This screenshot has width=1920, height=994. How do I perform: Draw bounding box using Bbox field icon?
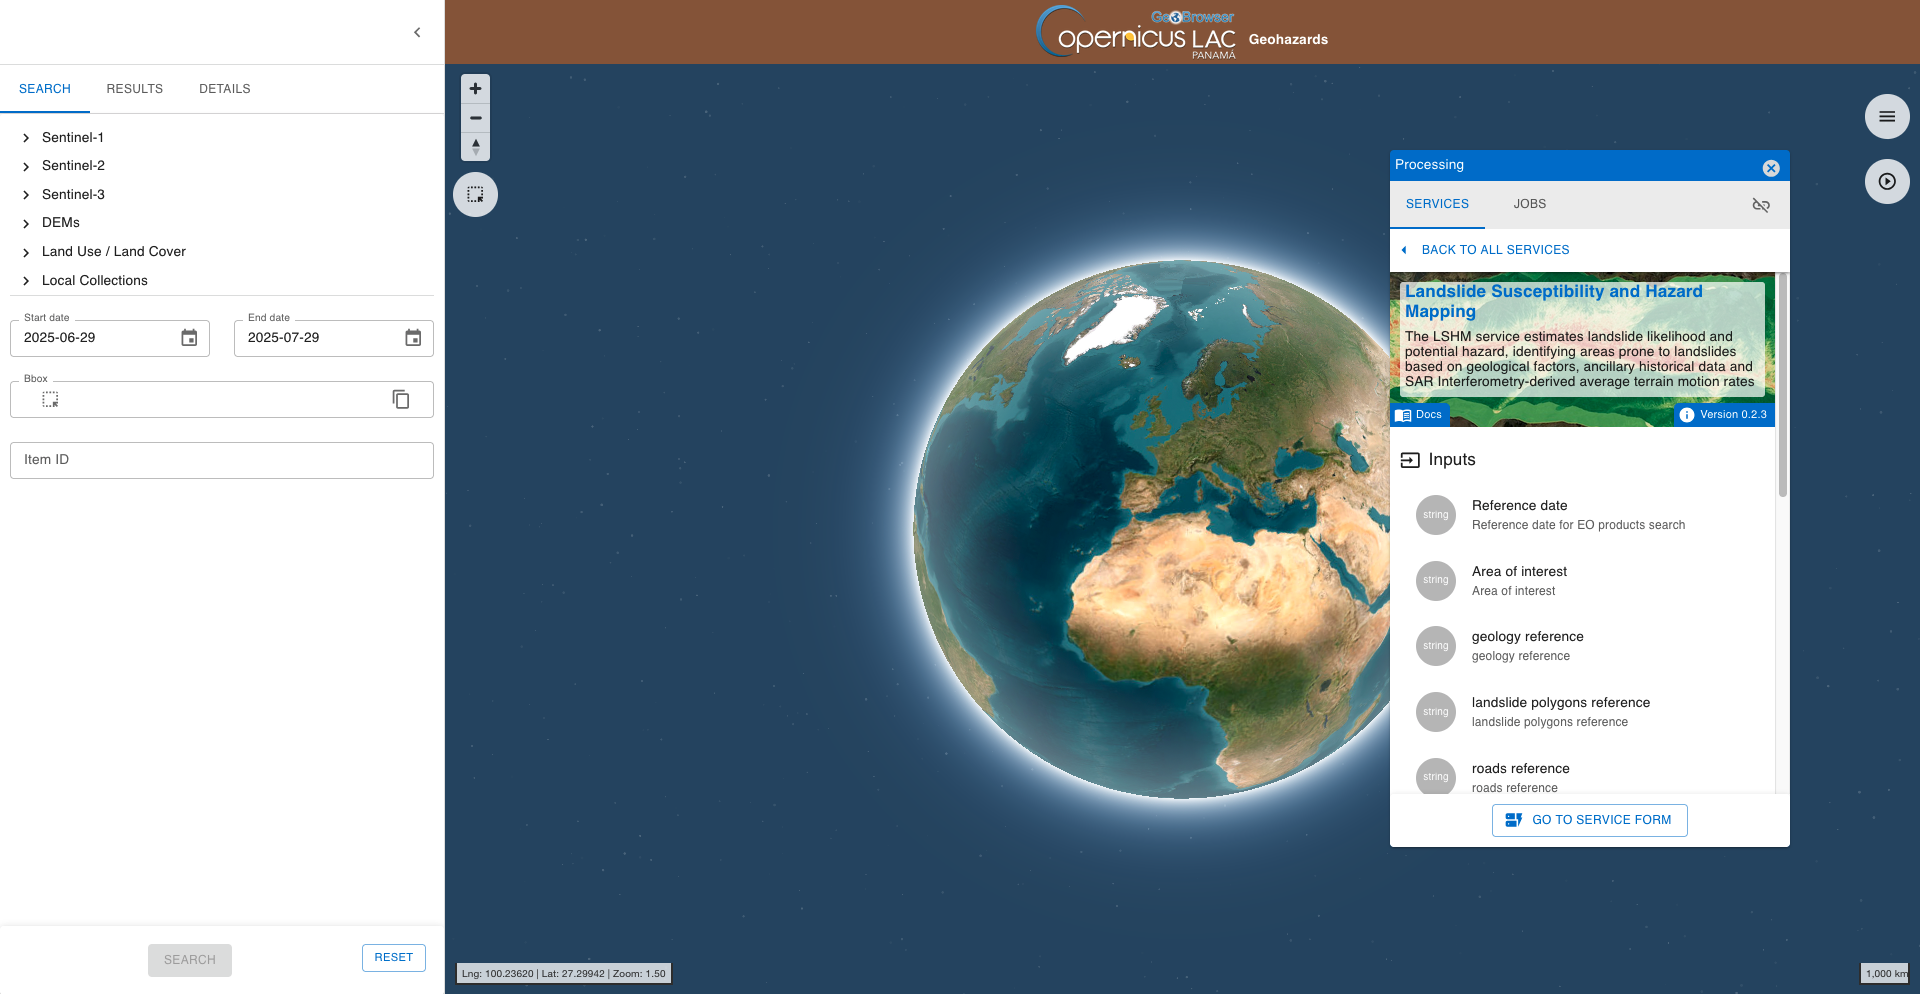[50, 400]
